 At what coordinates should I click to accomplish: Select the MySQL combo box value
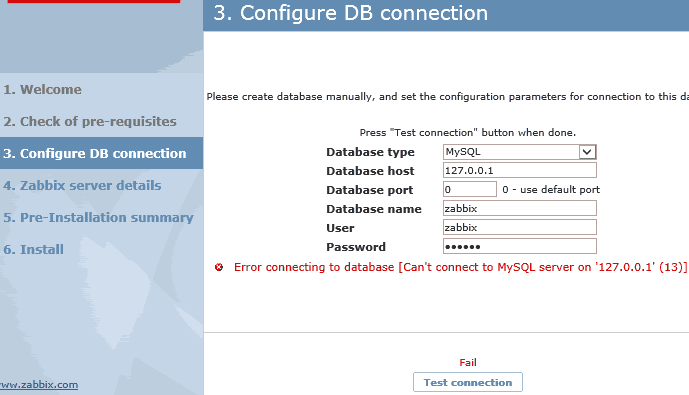point(519,152)
